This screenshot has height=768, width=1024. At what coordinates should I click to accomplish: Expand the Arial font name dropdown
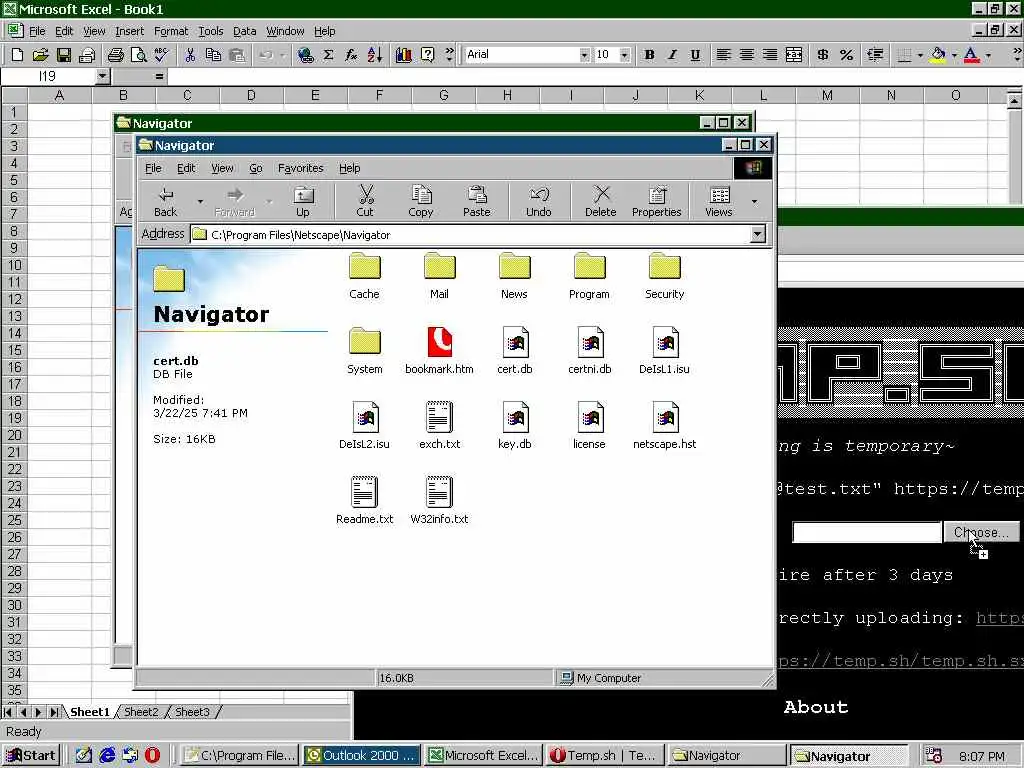[x=584, y=56]
